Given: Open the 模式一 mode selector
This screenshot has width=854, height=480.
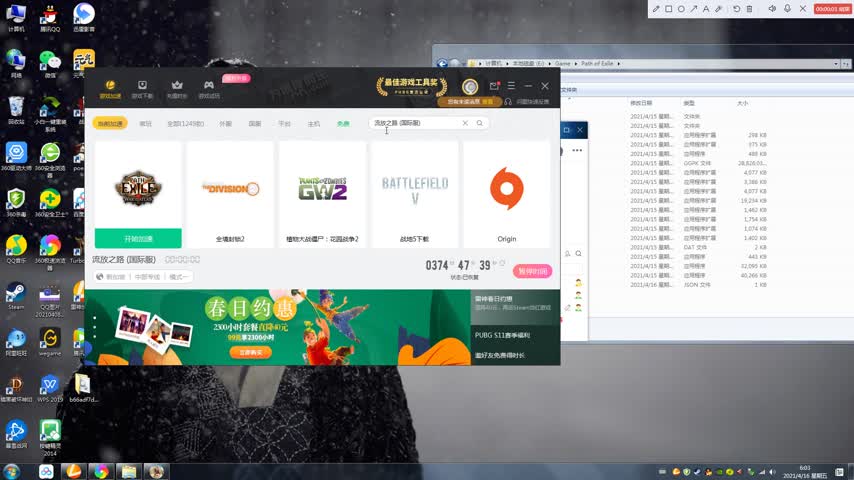Looking at the screenshot, I should tap(180, 277).
